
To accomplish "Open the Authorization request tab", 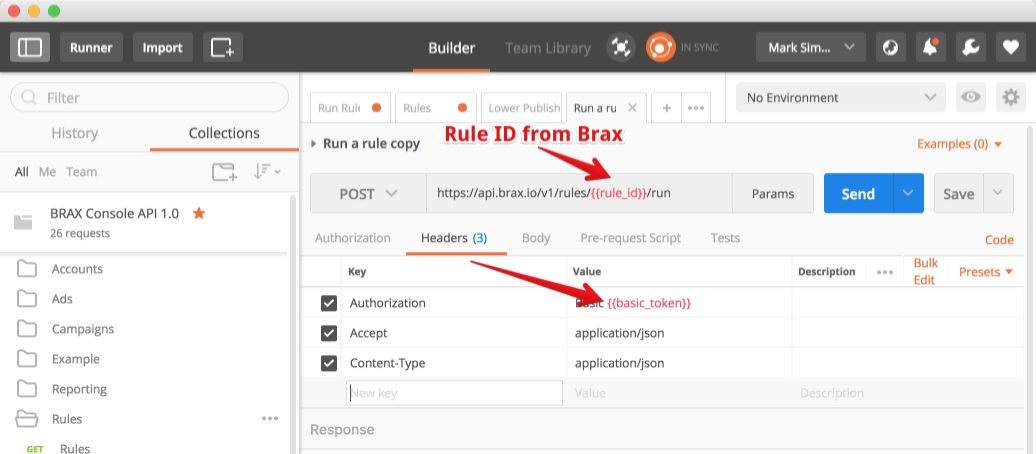I will point(353,238).
